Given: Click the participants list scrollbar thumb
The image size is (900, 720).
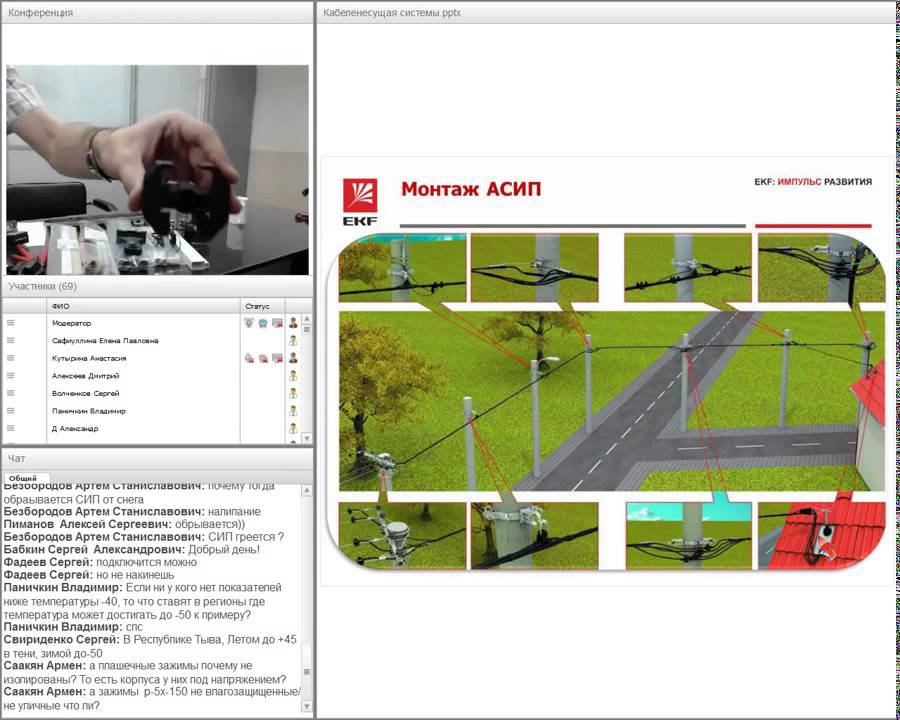Looking at the screenshot, I should [x=307, y=330].
